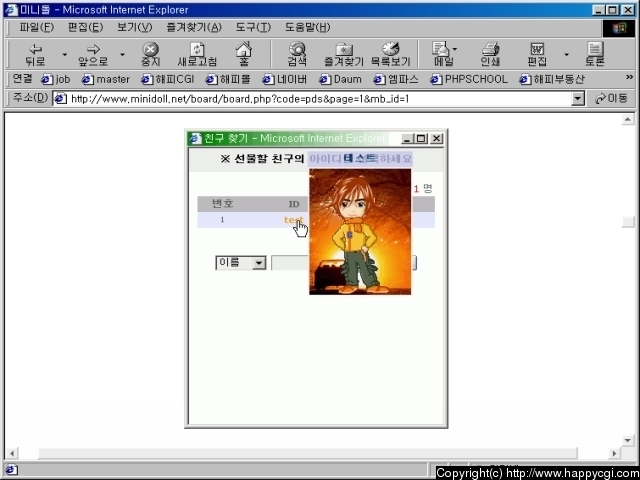Image resolution: width=640 pixels, height=480 pixels.
Task: Open the 도움말(H) menu
Action: 307,27
